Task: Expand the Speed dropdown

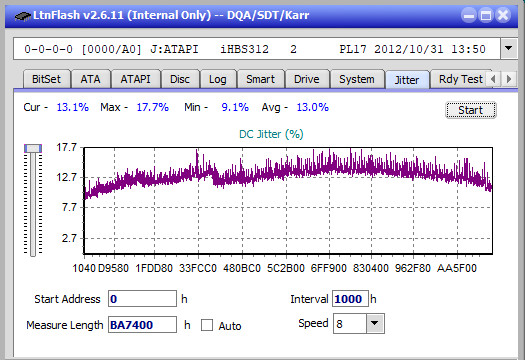Action: coord(375,323)
